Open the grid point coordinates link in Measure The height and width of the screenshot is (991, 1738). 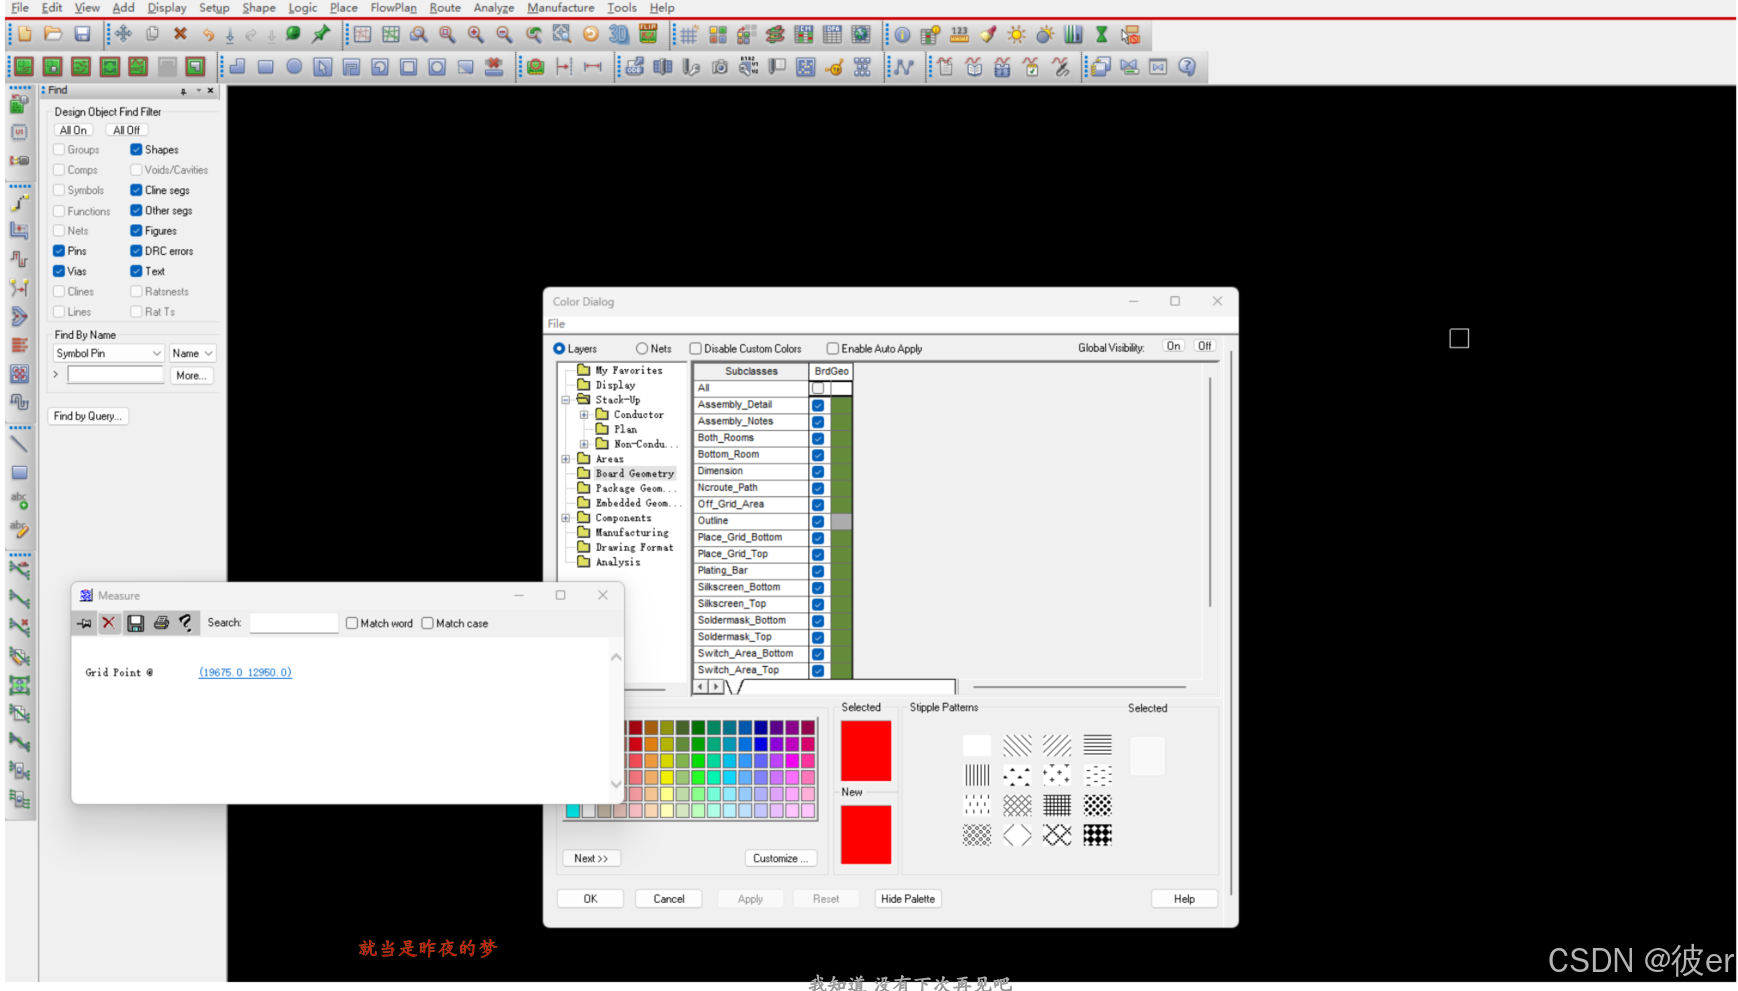(x=245, y=673)
